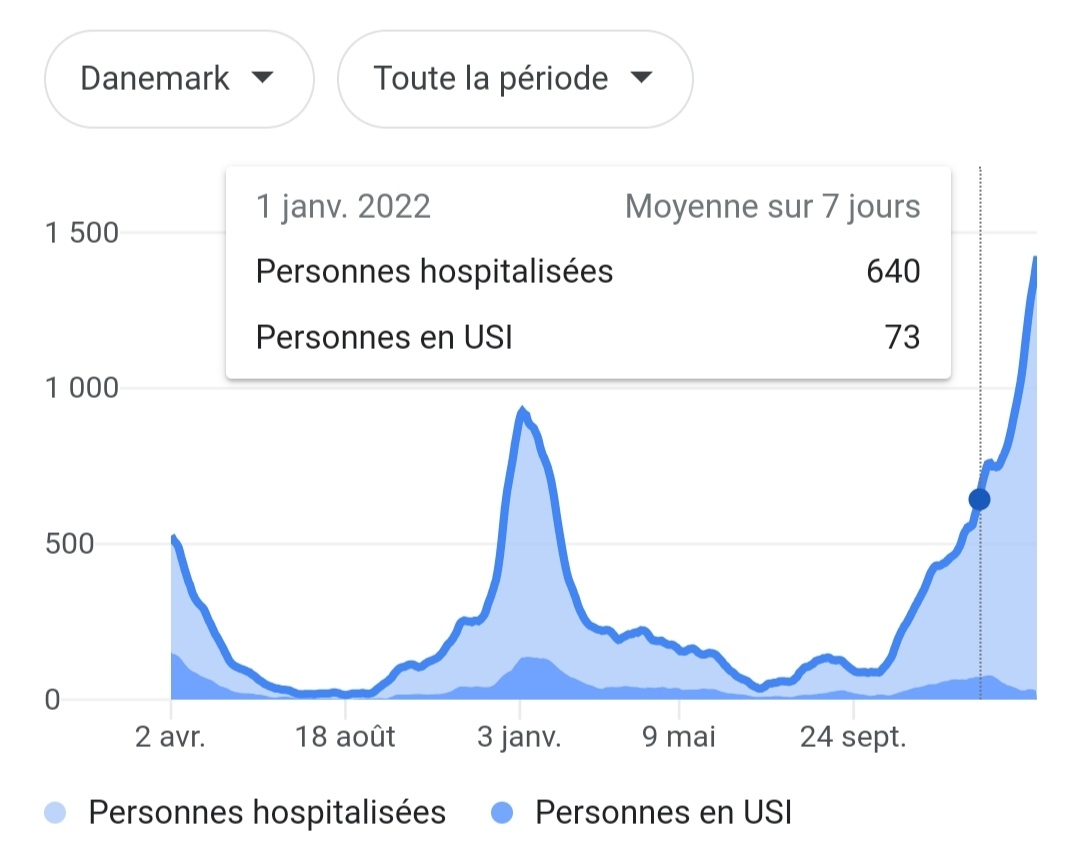The image size is (1080, 843).
Task: Click the 73 USI value in tooltip
Action: click(902, 337)
